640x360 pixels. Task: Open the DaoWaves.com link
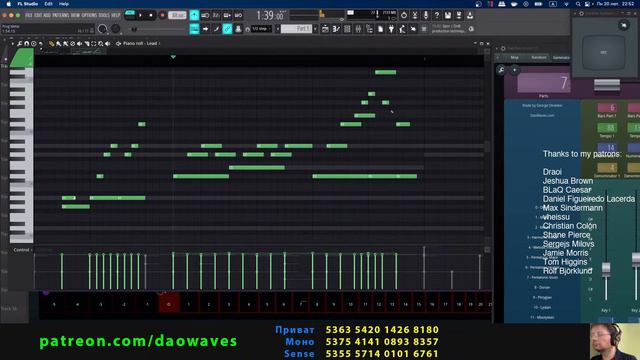coord(542,116)
